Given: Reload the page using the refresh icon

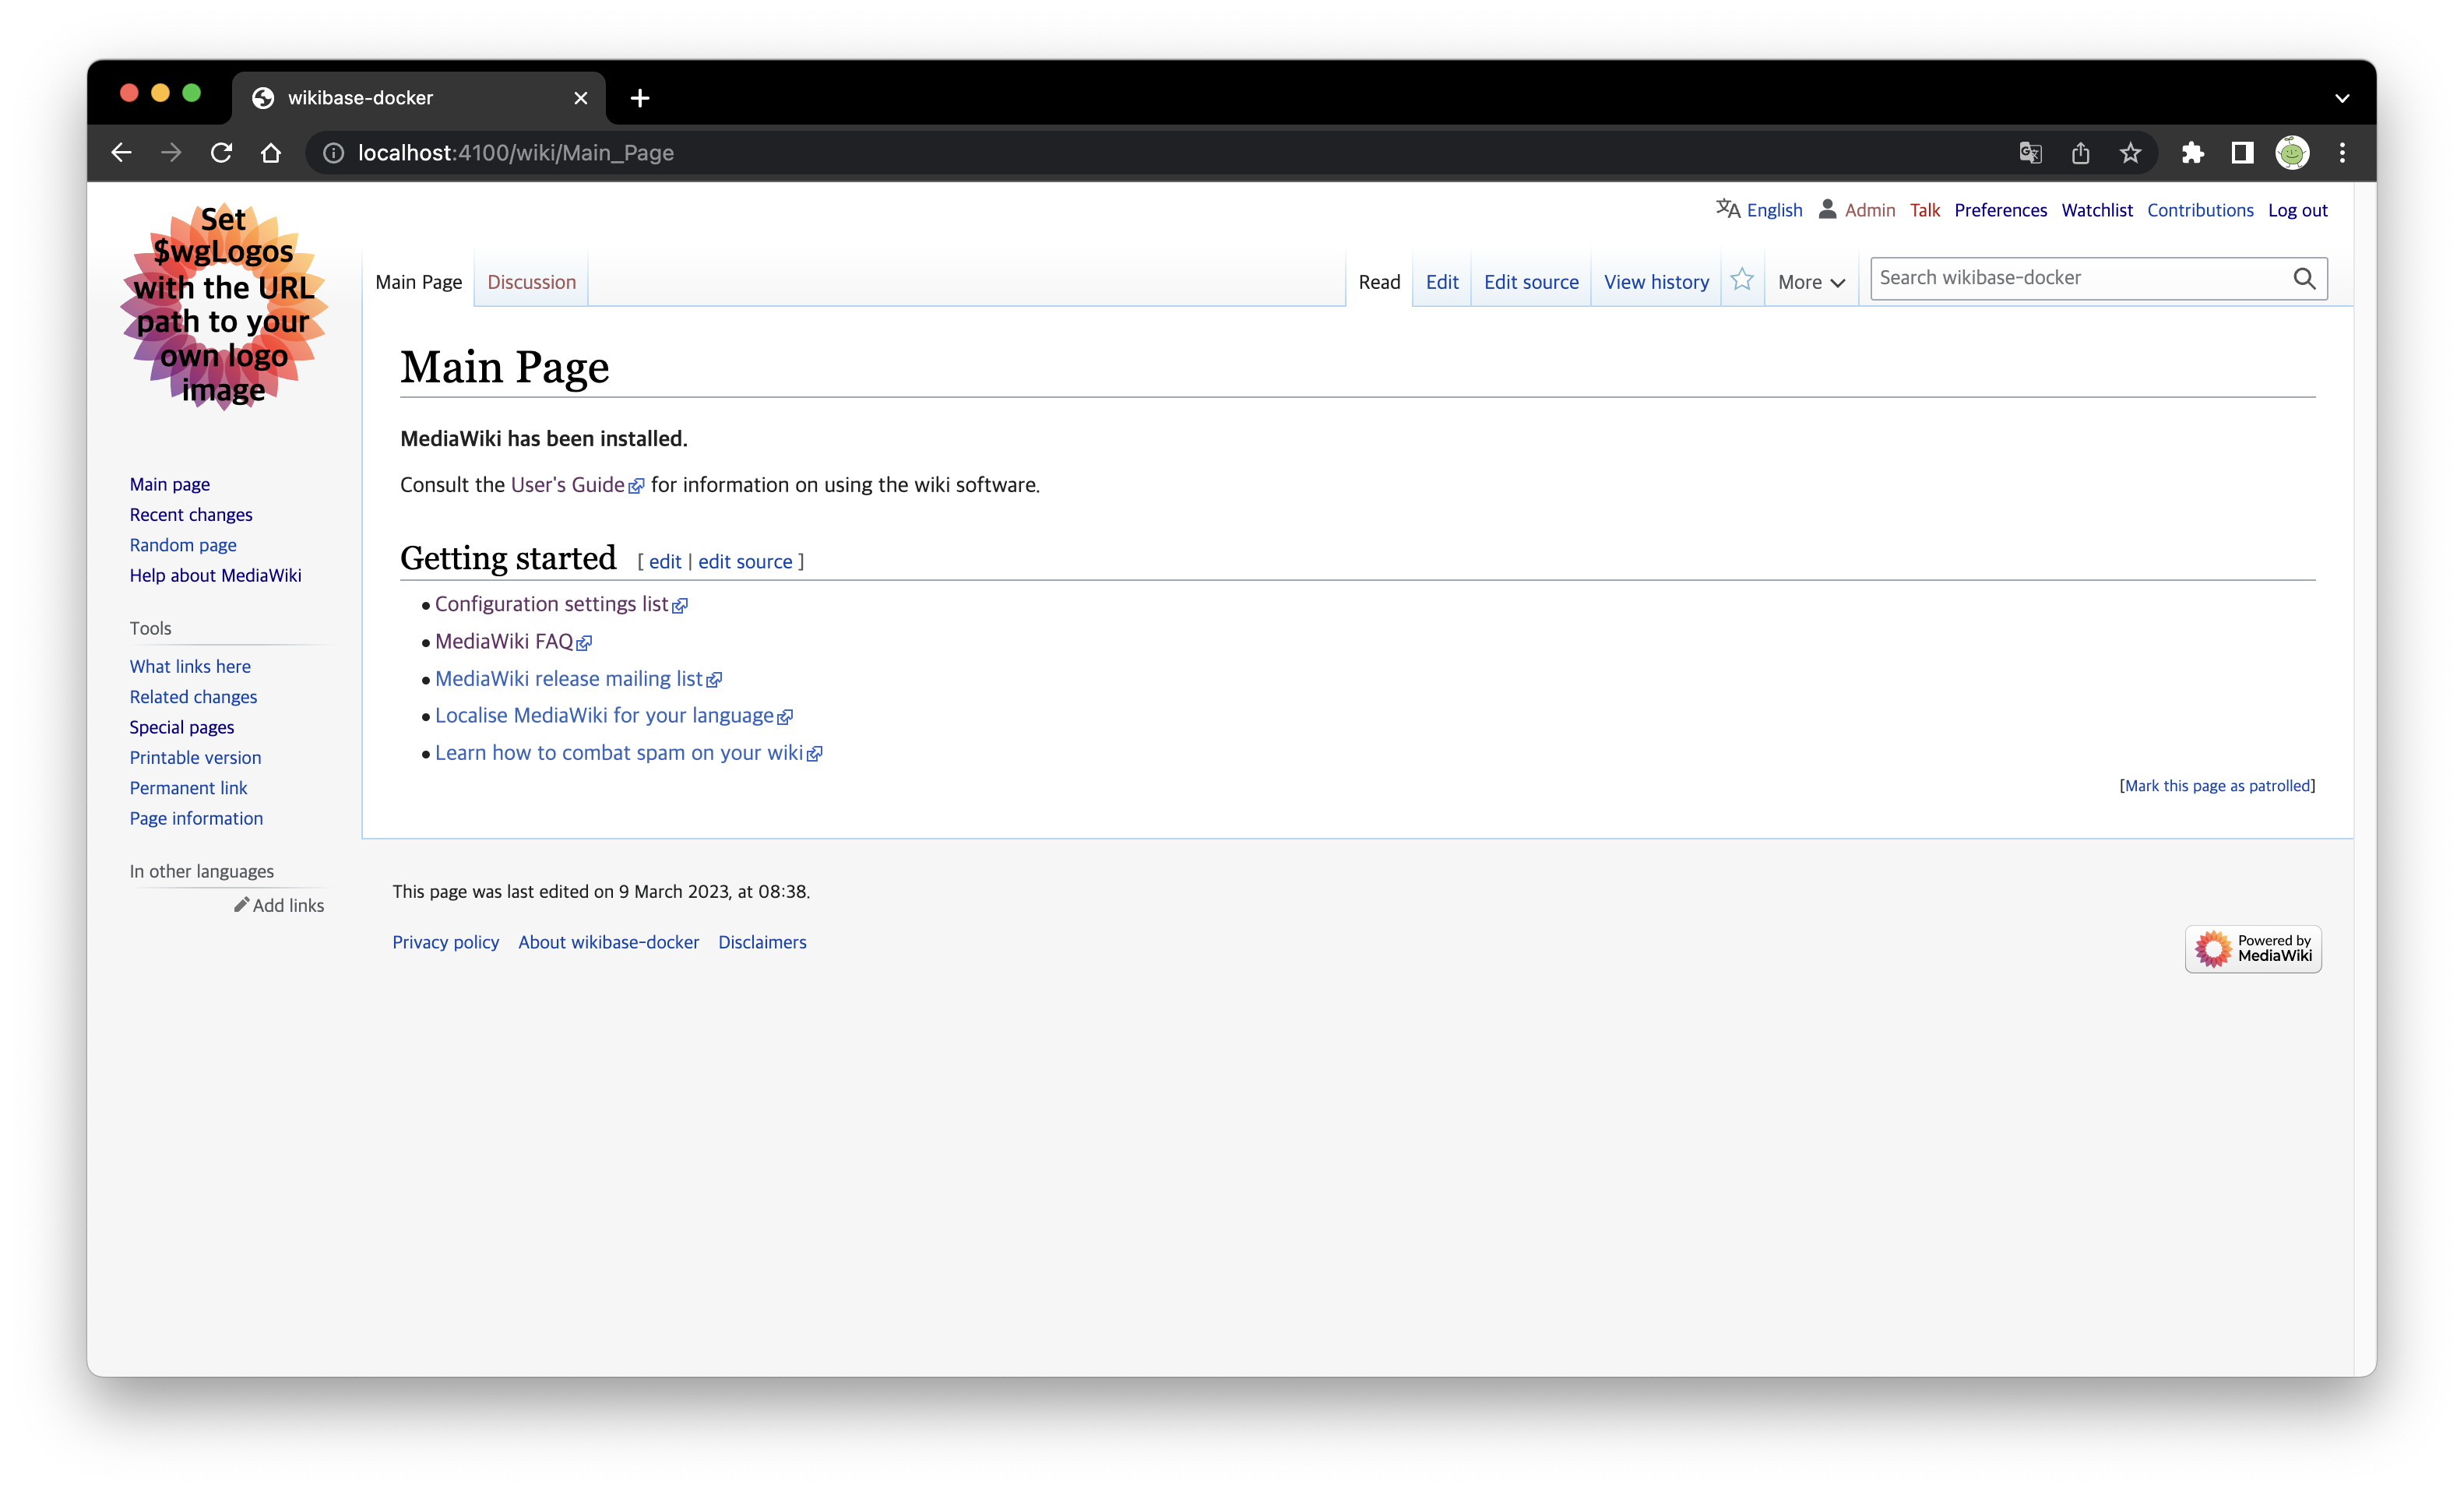Looking at the screenshot, I should tap(221, 152).
